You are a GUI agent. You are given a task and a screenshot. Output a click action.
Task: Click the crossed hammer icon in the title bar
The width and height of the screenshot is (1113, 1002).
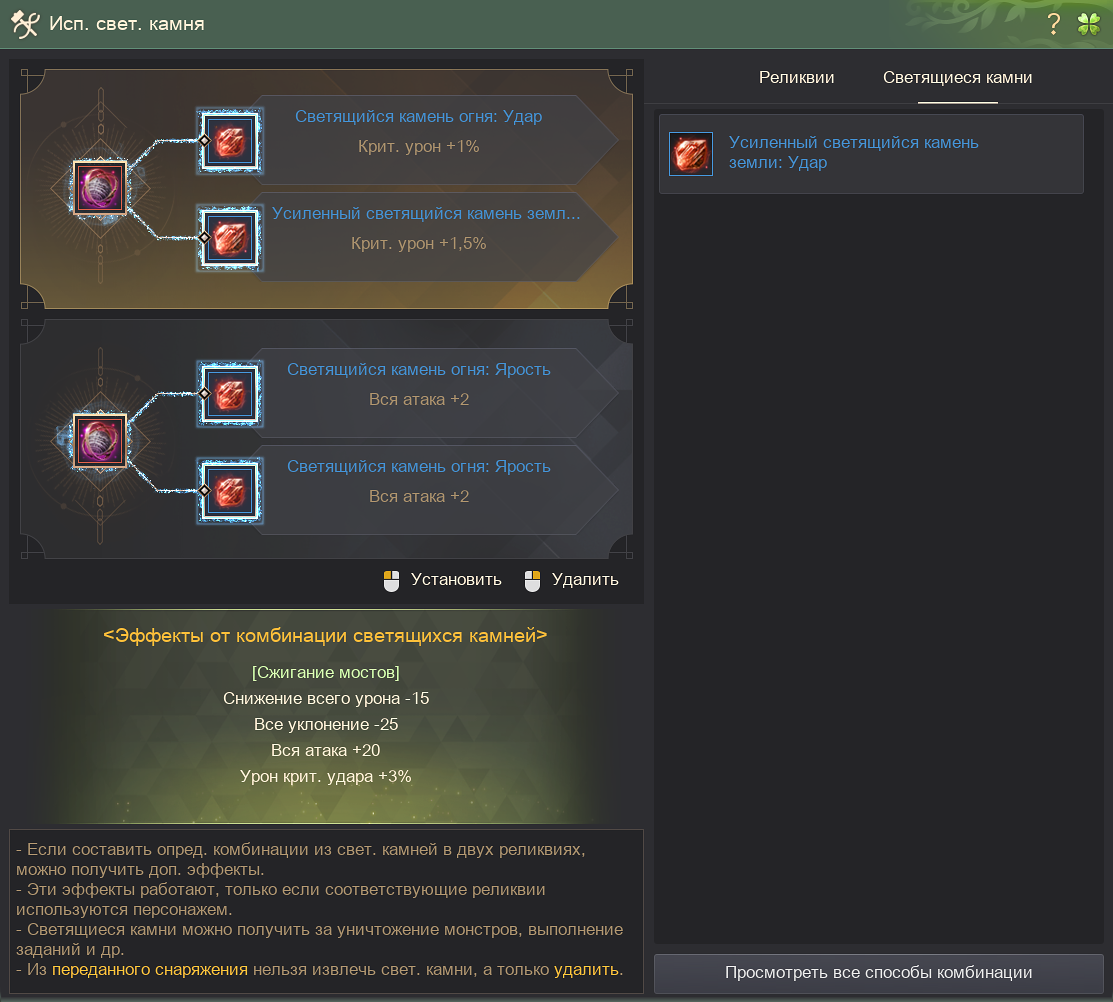[25, 24]
